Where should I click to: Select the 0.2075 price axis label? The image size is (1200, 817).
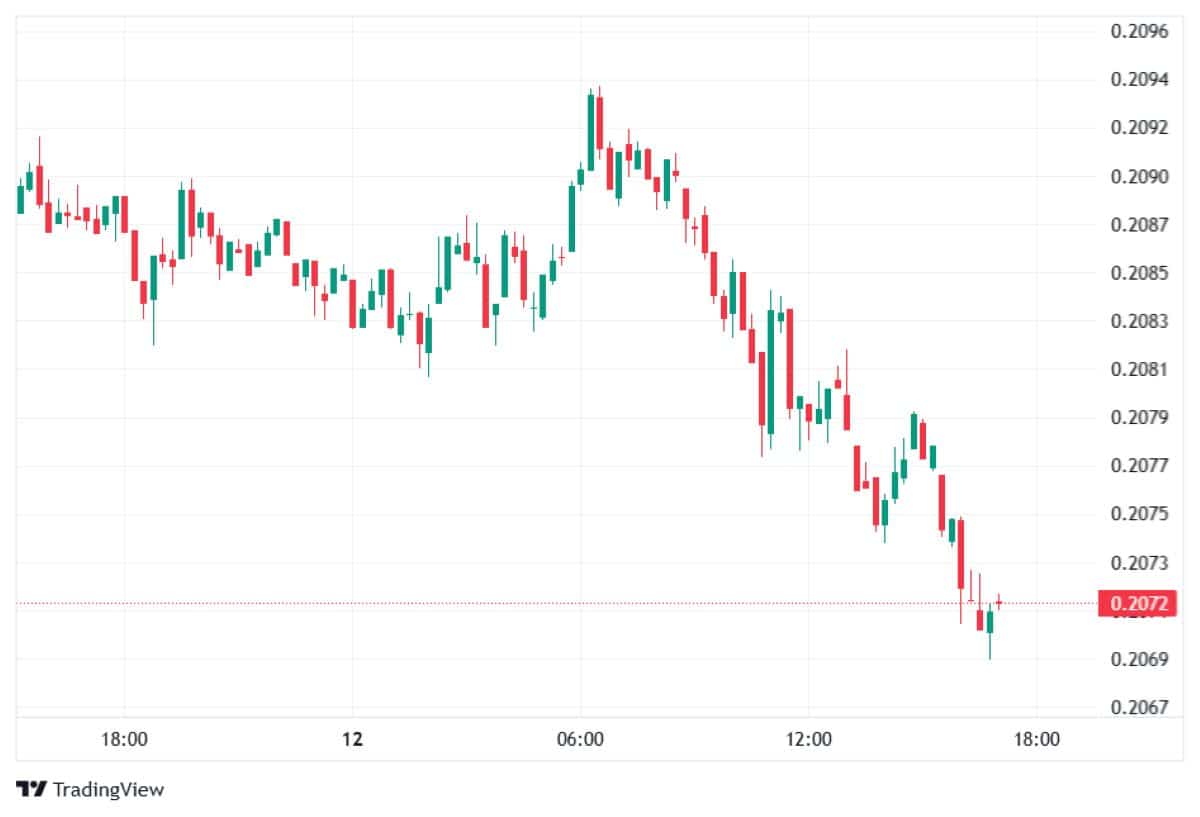(1139, 514)
